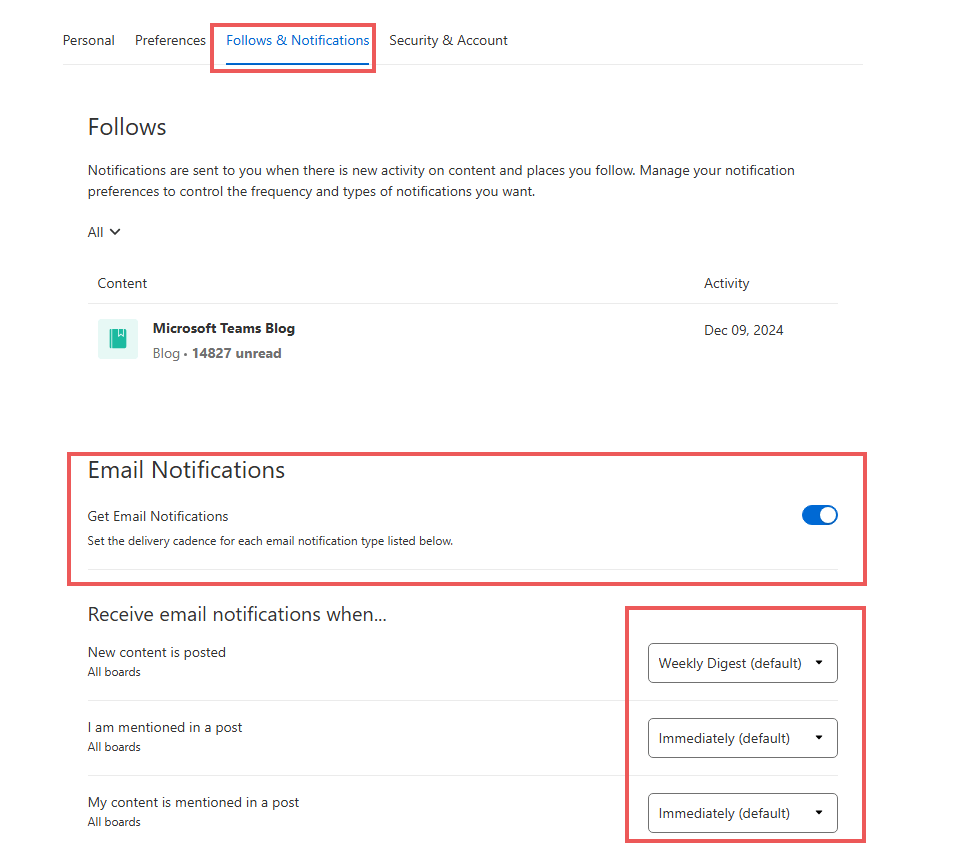The image size is (974, 844).
Task: Toggle the Get Email Notifications switch
Action: tap(819, 515)
